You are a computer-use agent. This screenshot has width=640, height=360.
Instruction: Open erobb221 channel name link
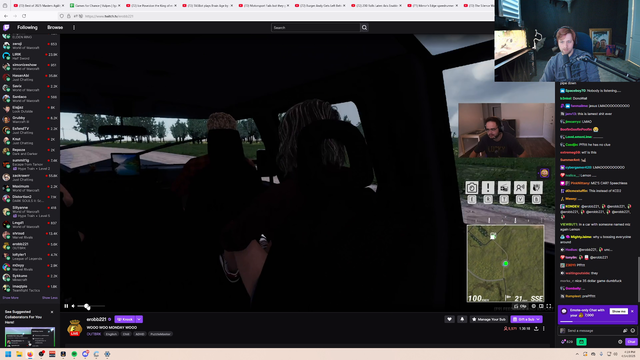click(x=96, y=319)
